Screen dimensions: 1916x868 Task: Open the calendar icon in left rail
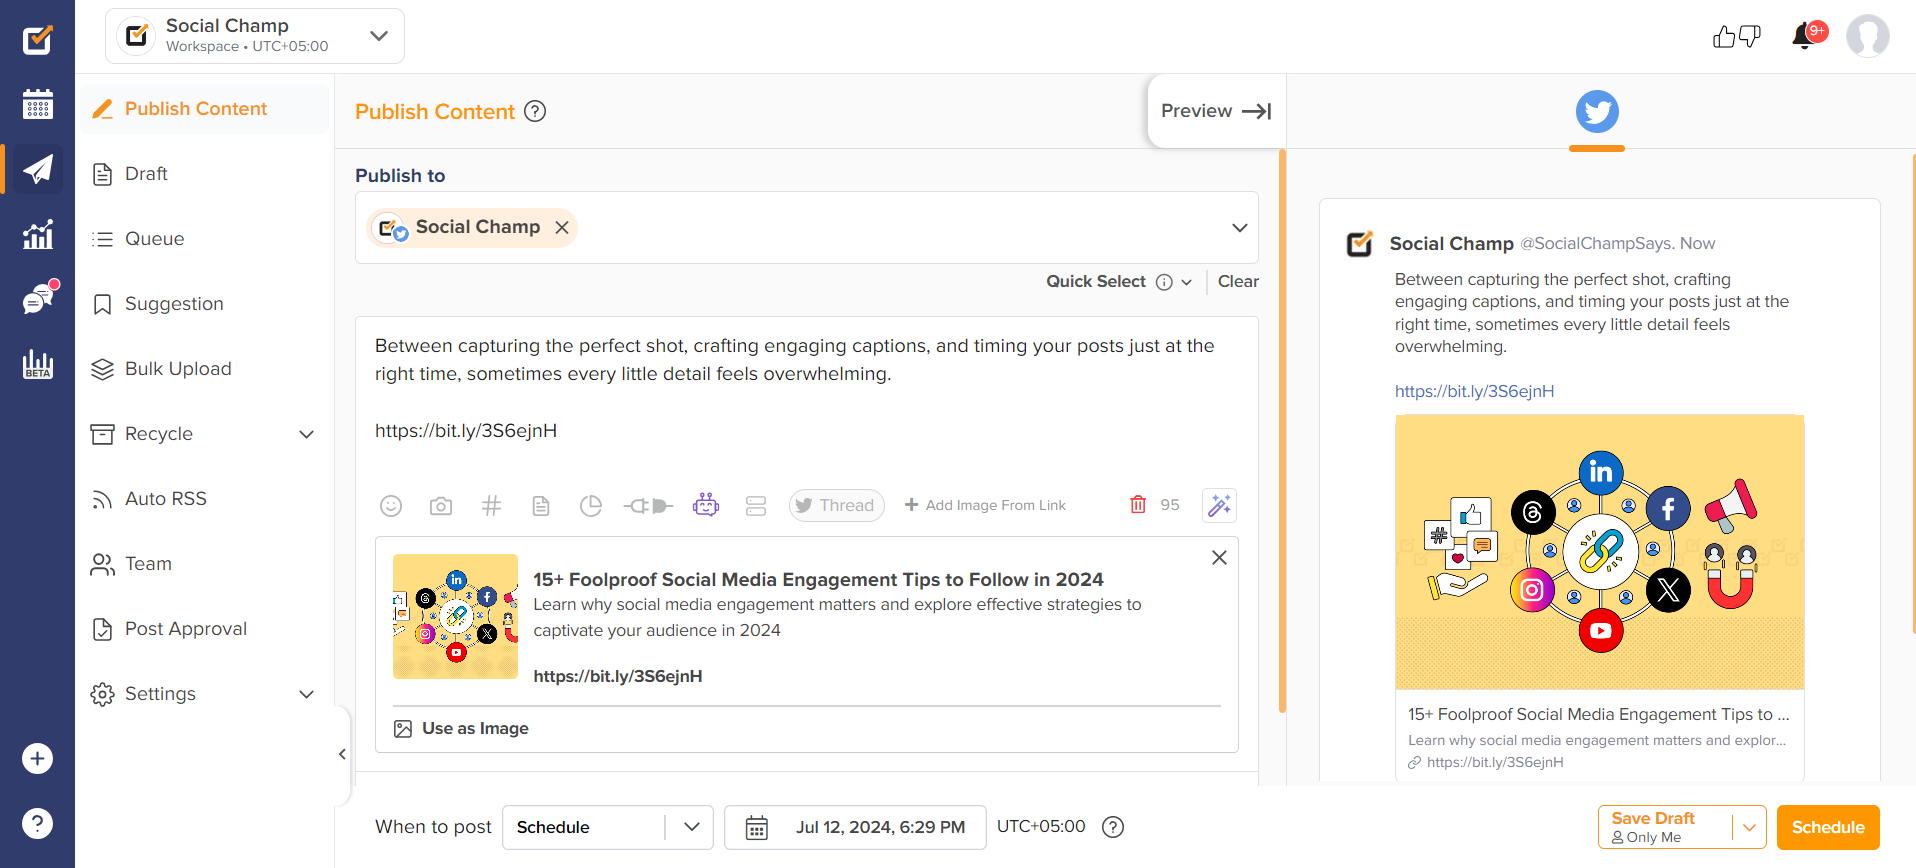coord(37,104)
